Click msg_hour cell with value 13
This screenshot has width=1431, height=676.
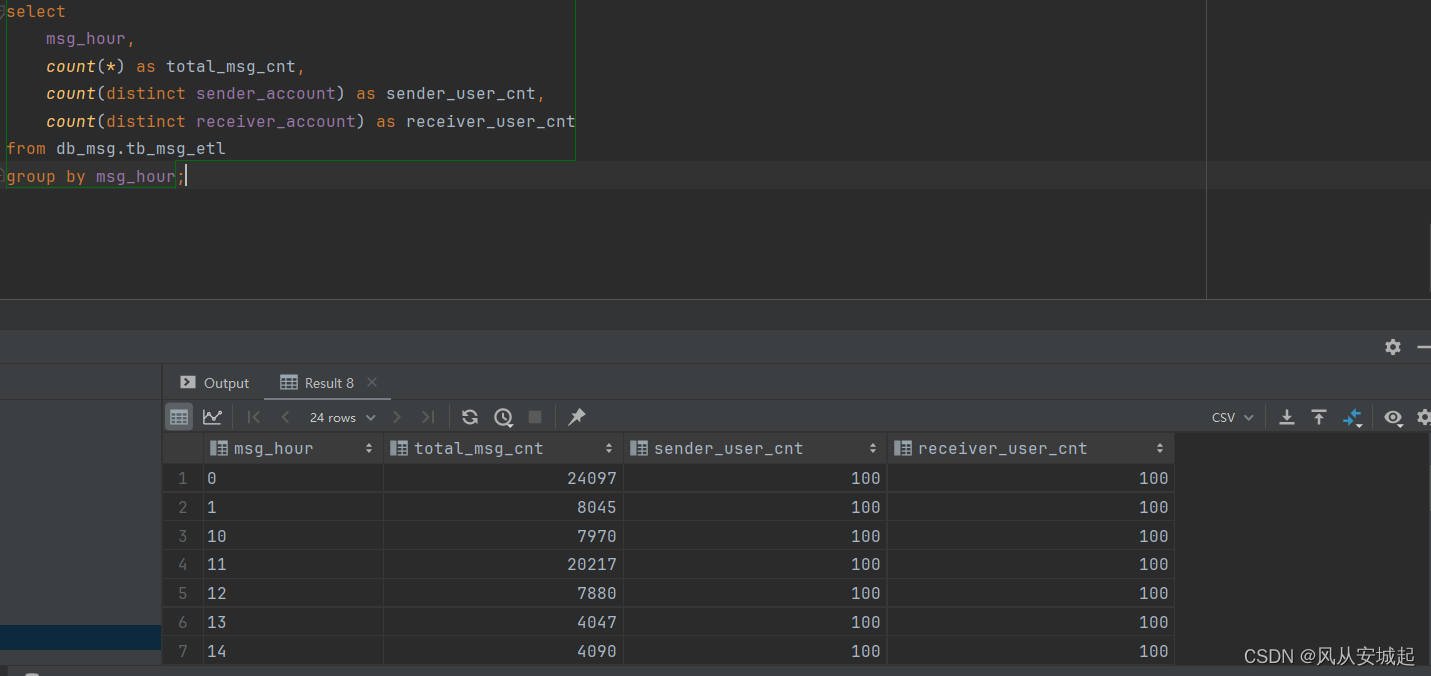click(293, 622)
